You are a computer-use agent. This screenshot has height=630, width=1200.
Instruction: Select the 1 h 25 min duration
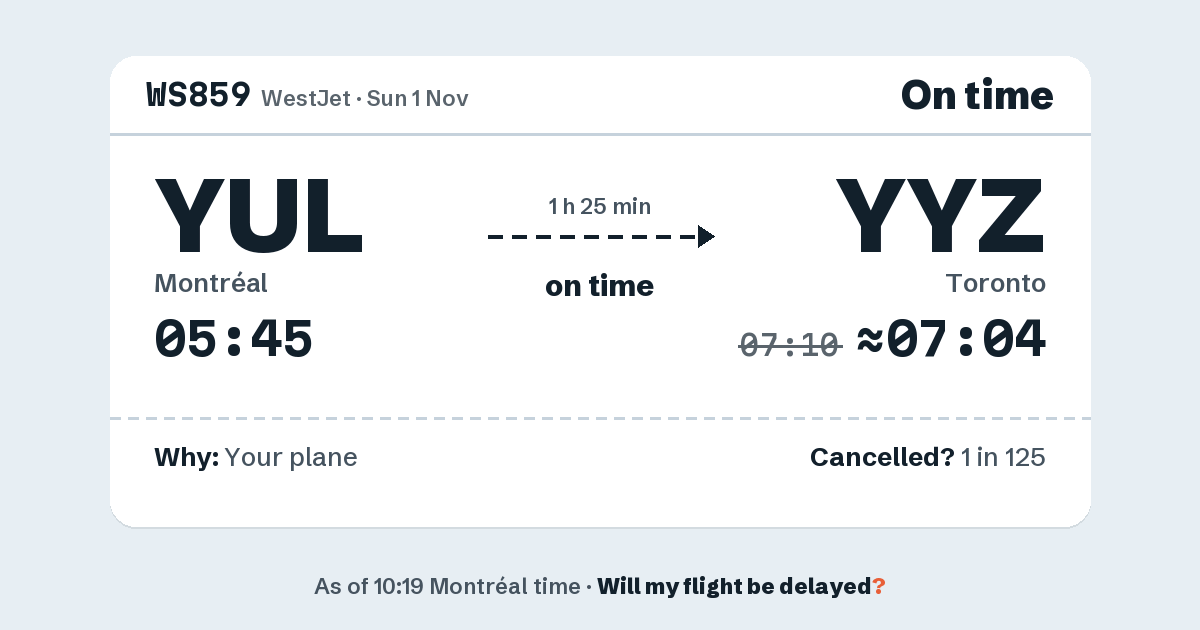(x=600, y=207)
